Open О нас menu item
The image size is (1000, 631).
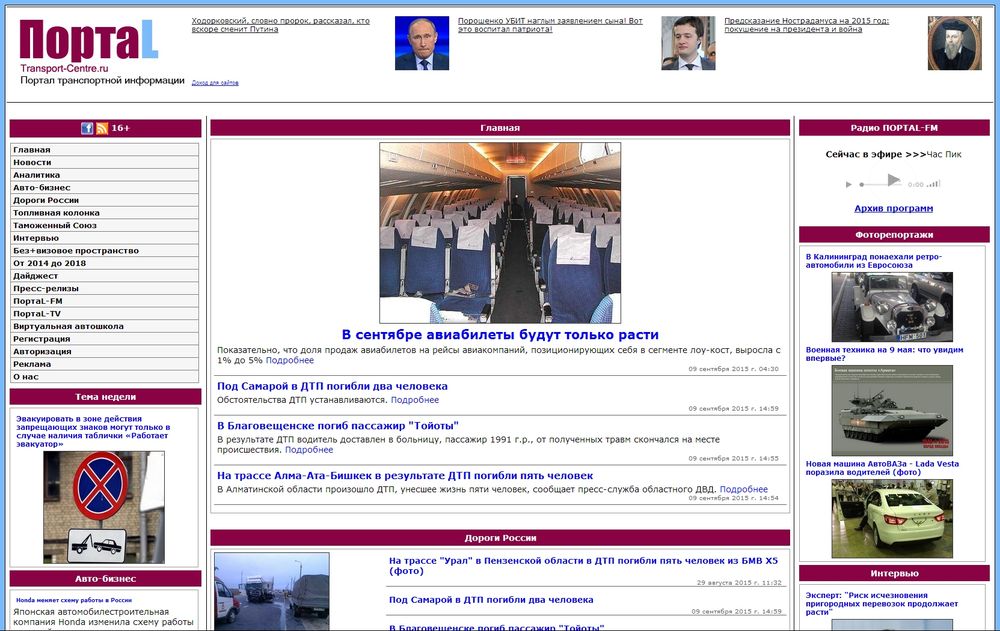point(105,377)
